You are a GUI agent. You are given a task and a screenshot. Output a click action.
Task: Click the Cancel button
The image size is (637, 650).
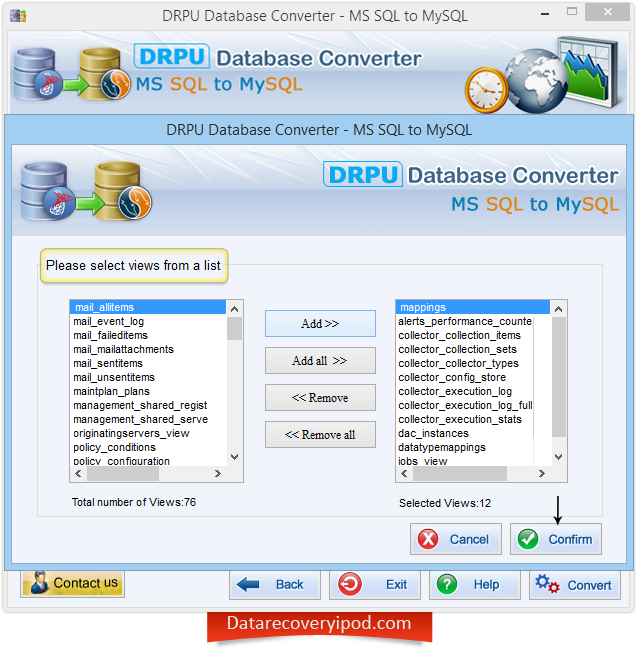click(455, 539)
